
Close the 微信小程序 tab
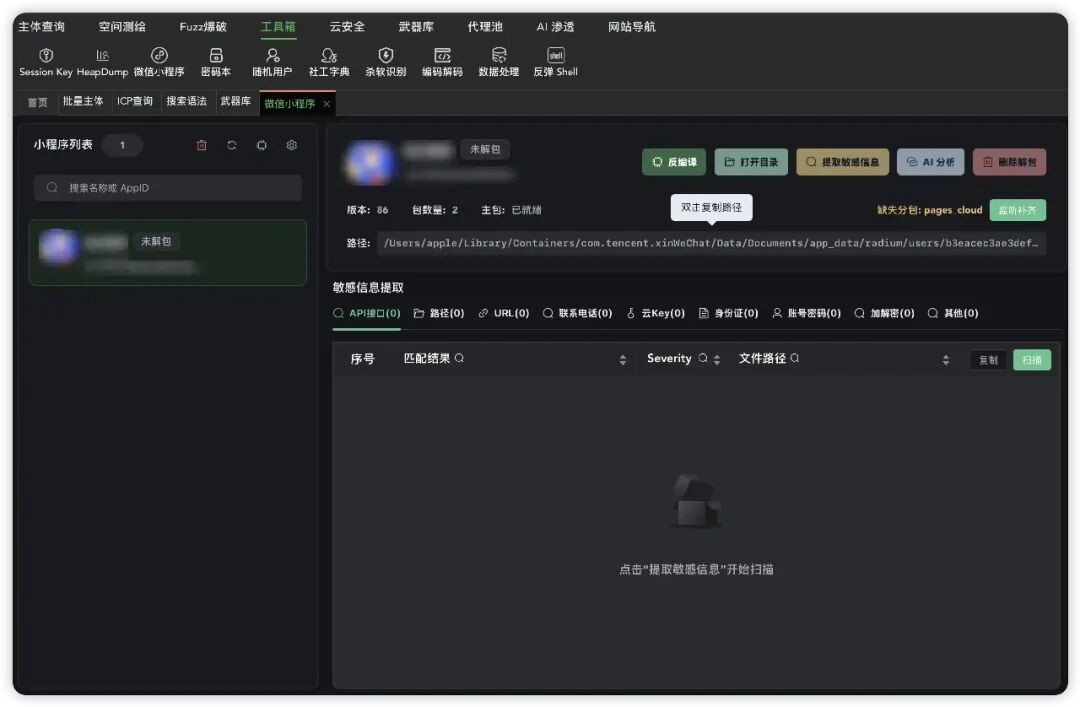(326, 104)
